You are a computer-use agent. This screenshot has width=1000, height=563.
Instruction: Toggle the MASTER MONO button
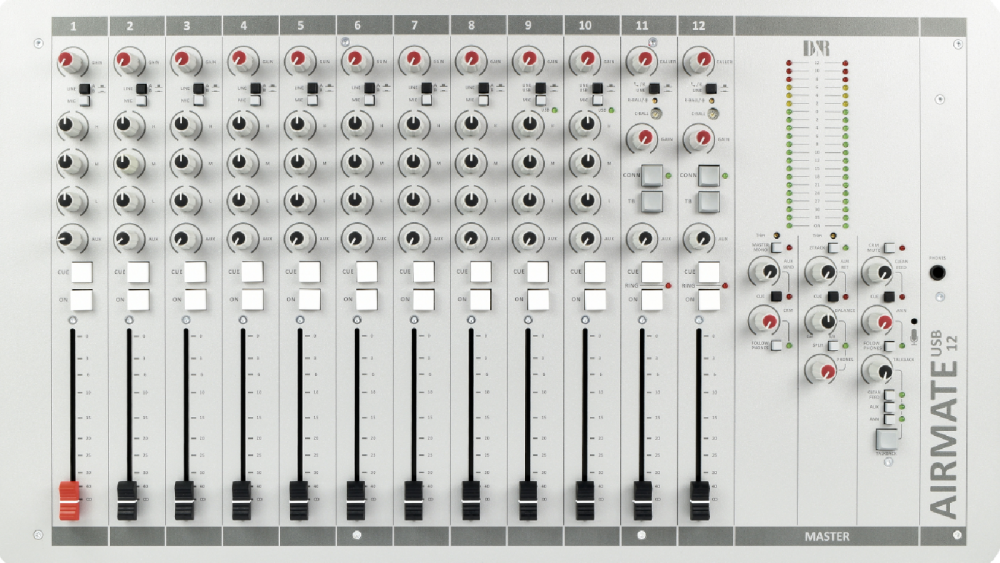[x=776, y=247]
